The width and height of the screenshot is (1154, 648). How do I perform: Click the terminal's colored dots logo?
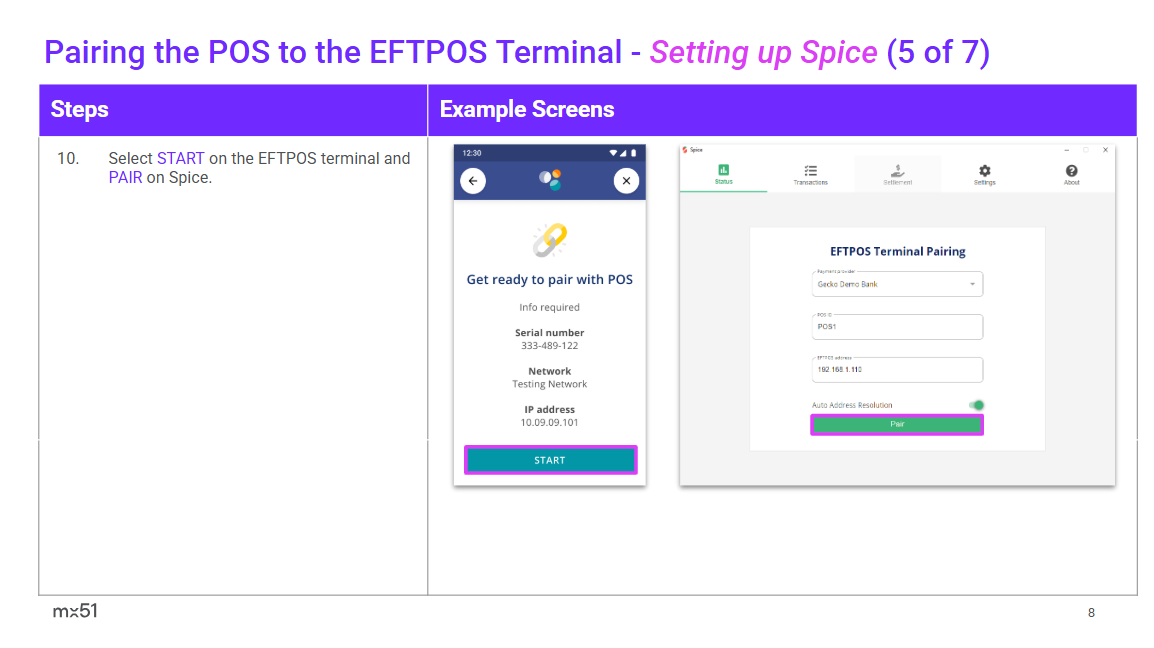[550, 180]
